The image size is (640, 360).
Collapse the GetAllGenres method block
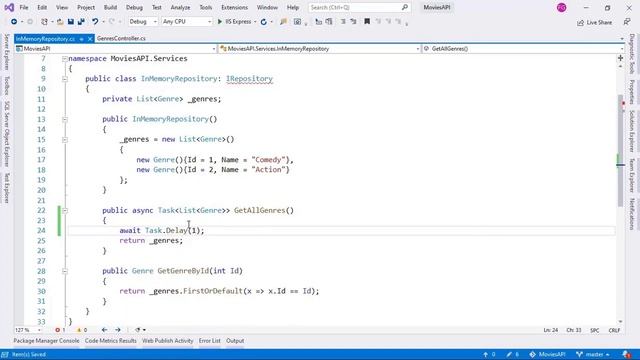coord(64,211)
